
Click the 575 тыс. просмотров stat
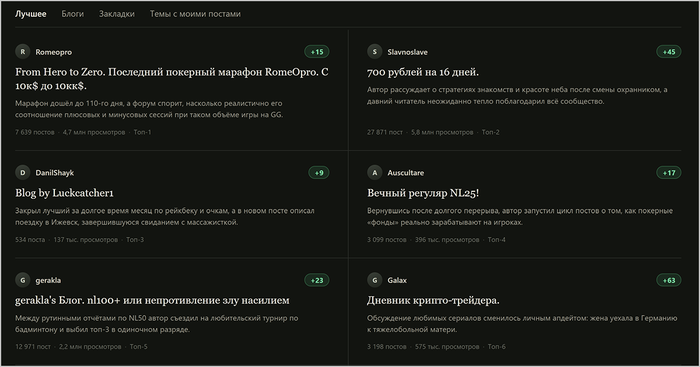[x=447, y=346]
